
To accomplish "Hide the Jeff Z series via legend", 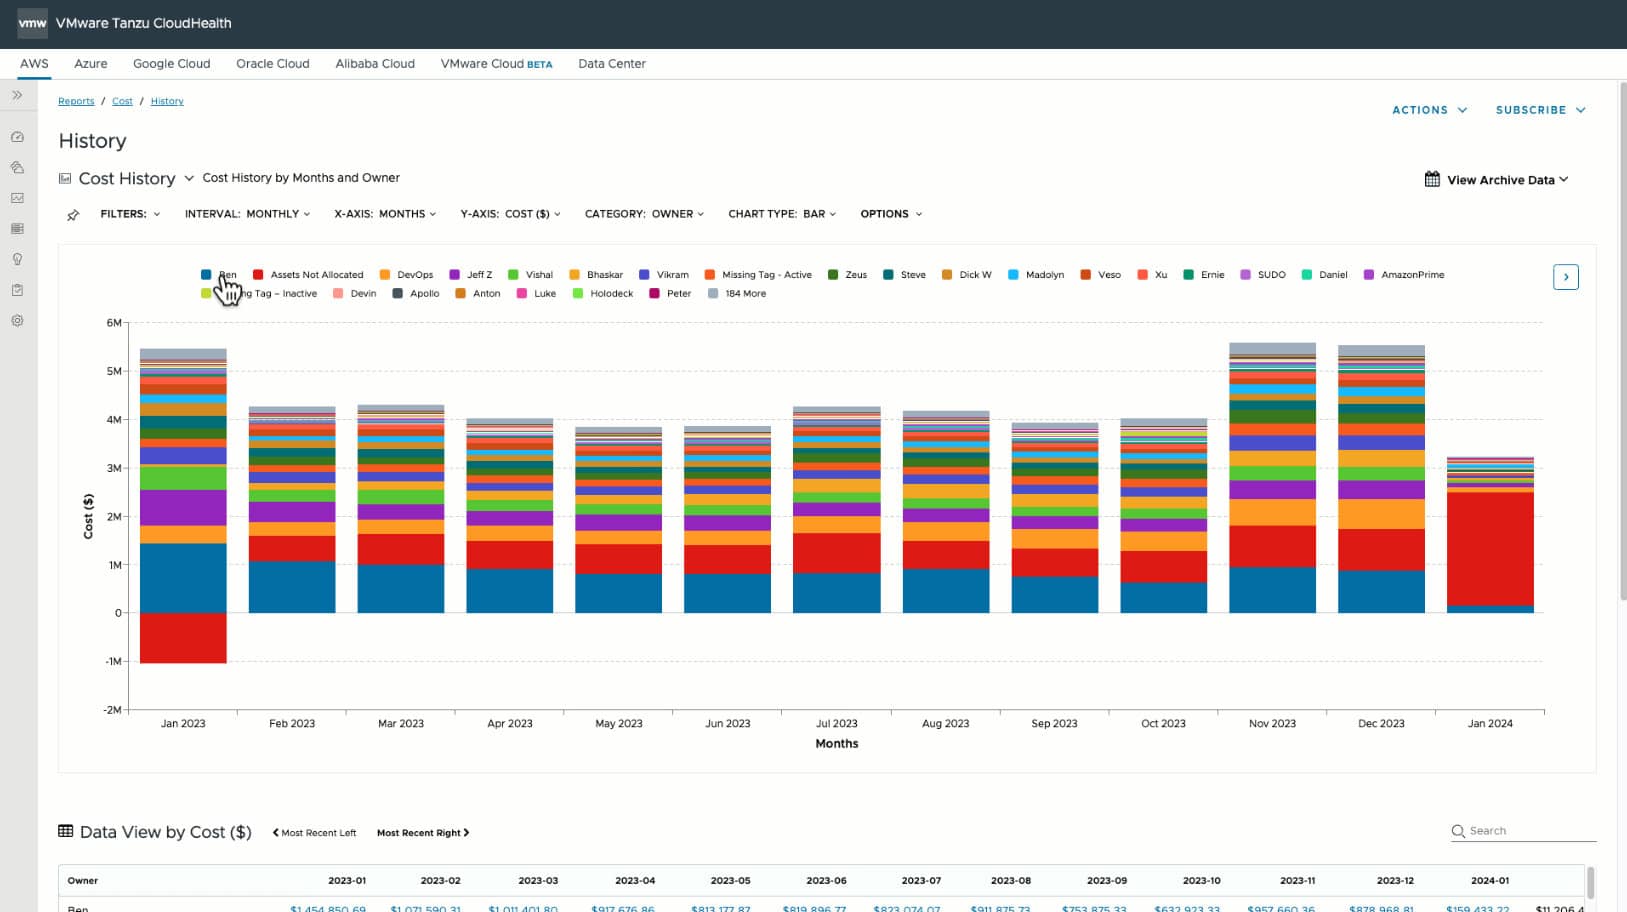I will [471, 275].
